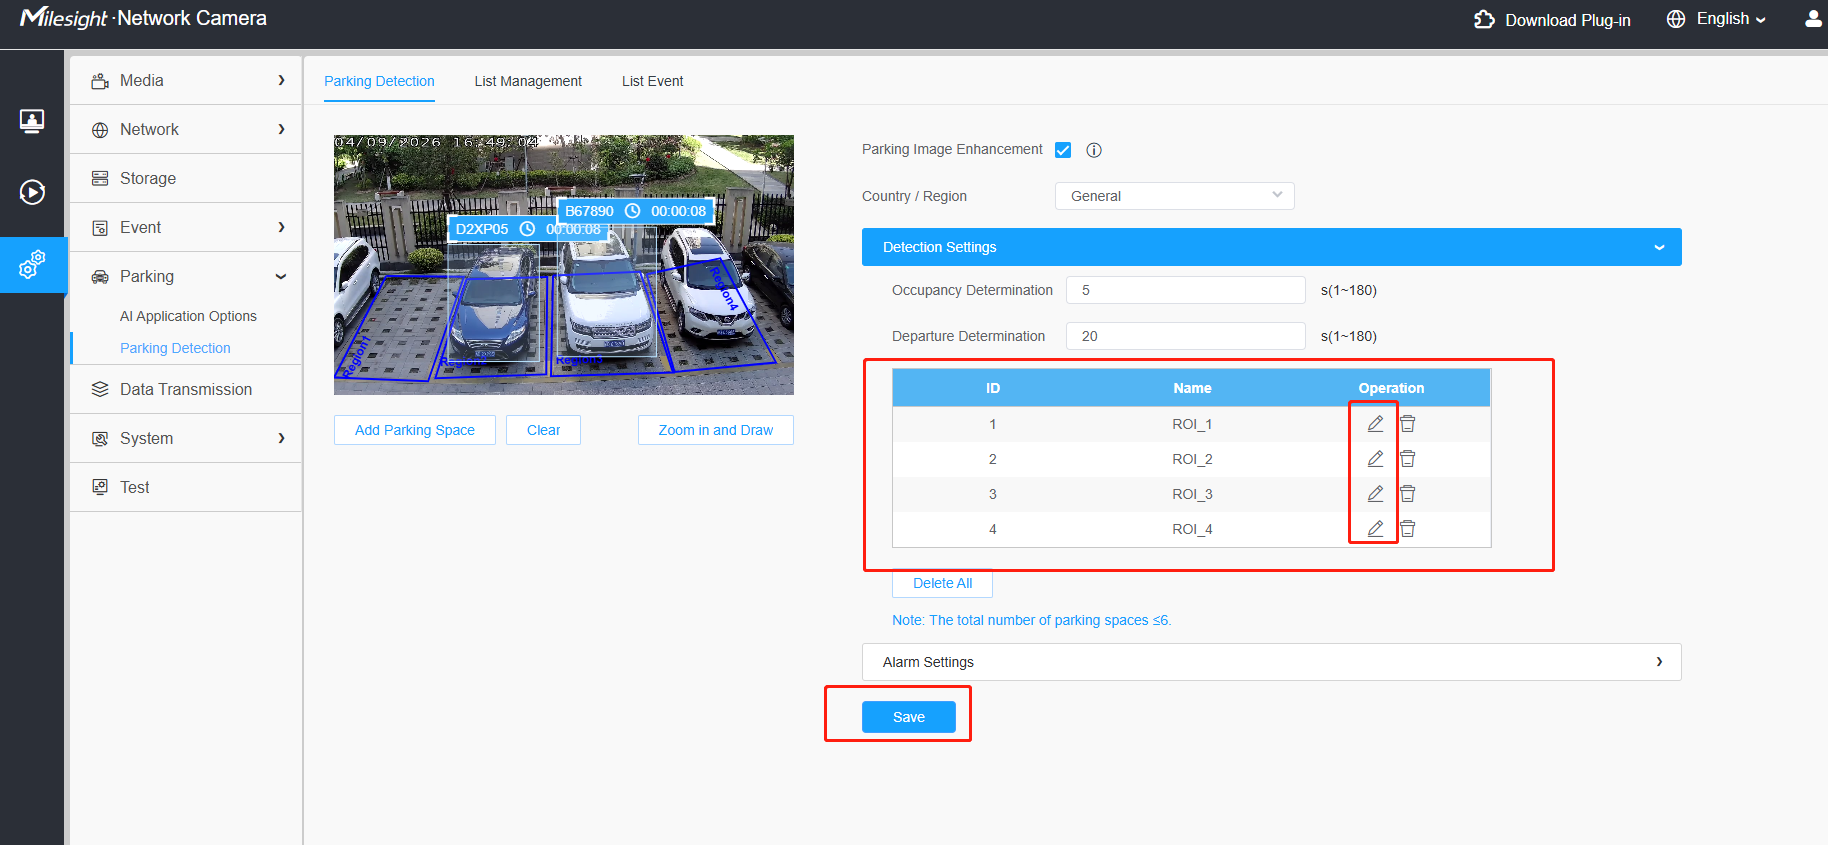
Task: Click the Clear button
Action: tap(543, 430)
